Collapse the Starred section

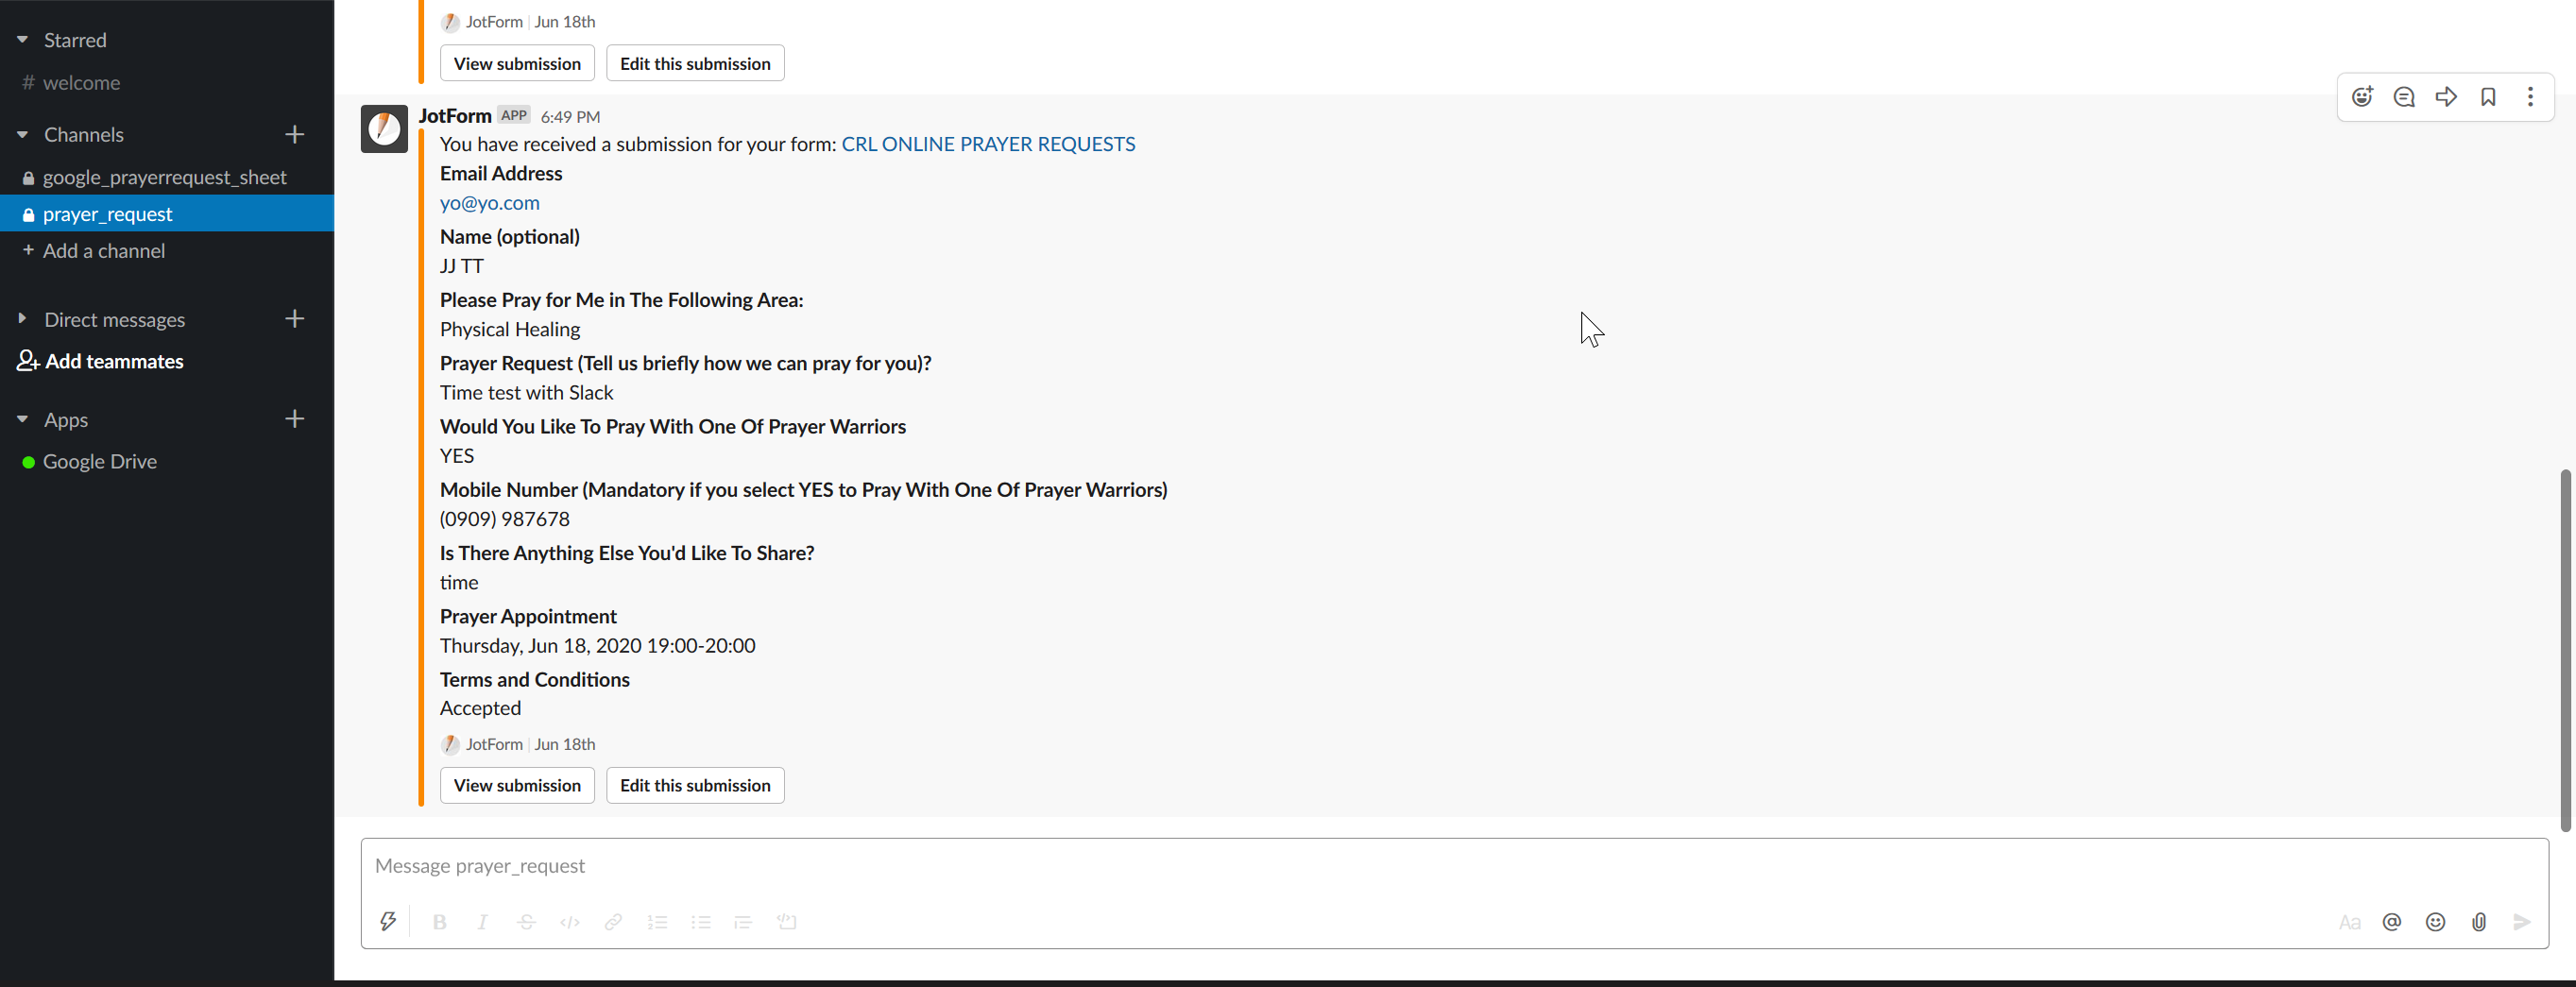(x=22, y=40)
